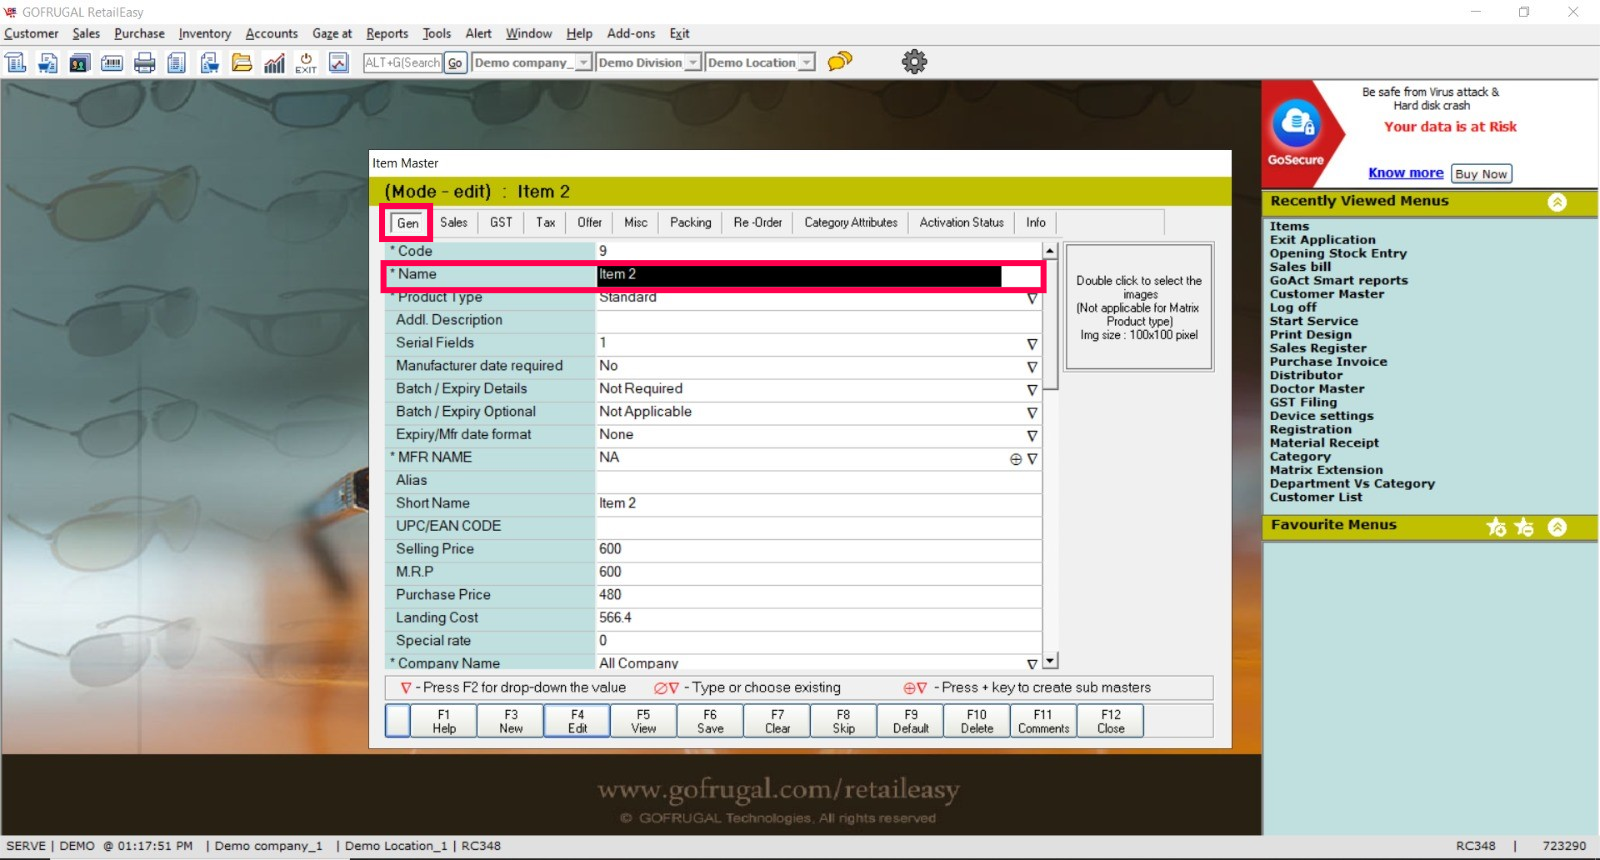Click the Selling Price field
1600x860 pixels.
[x=816, y=549]
